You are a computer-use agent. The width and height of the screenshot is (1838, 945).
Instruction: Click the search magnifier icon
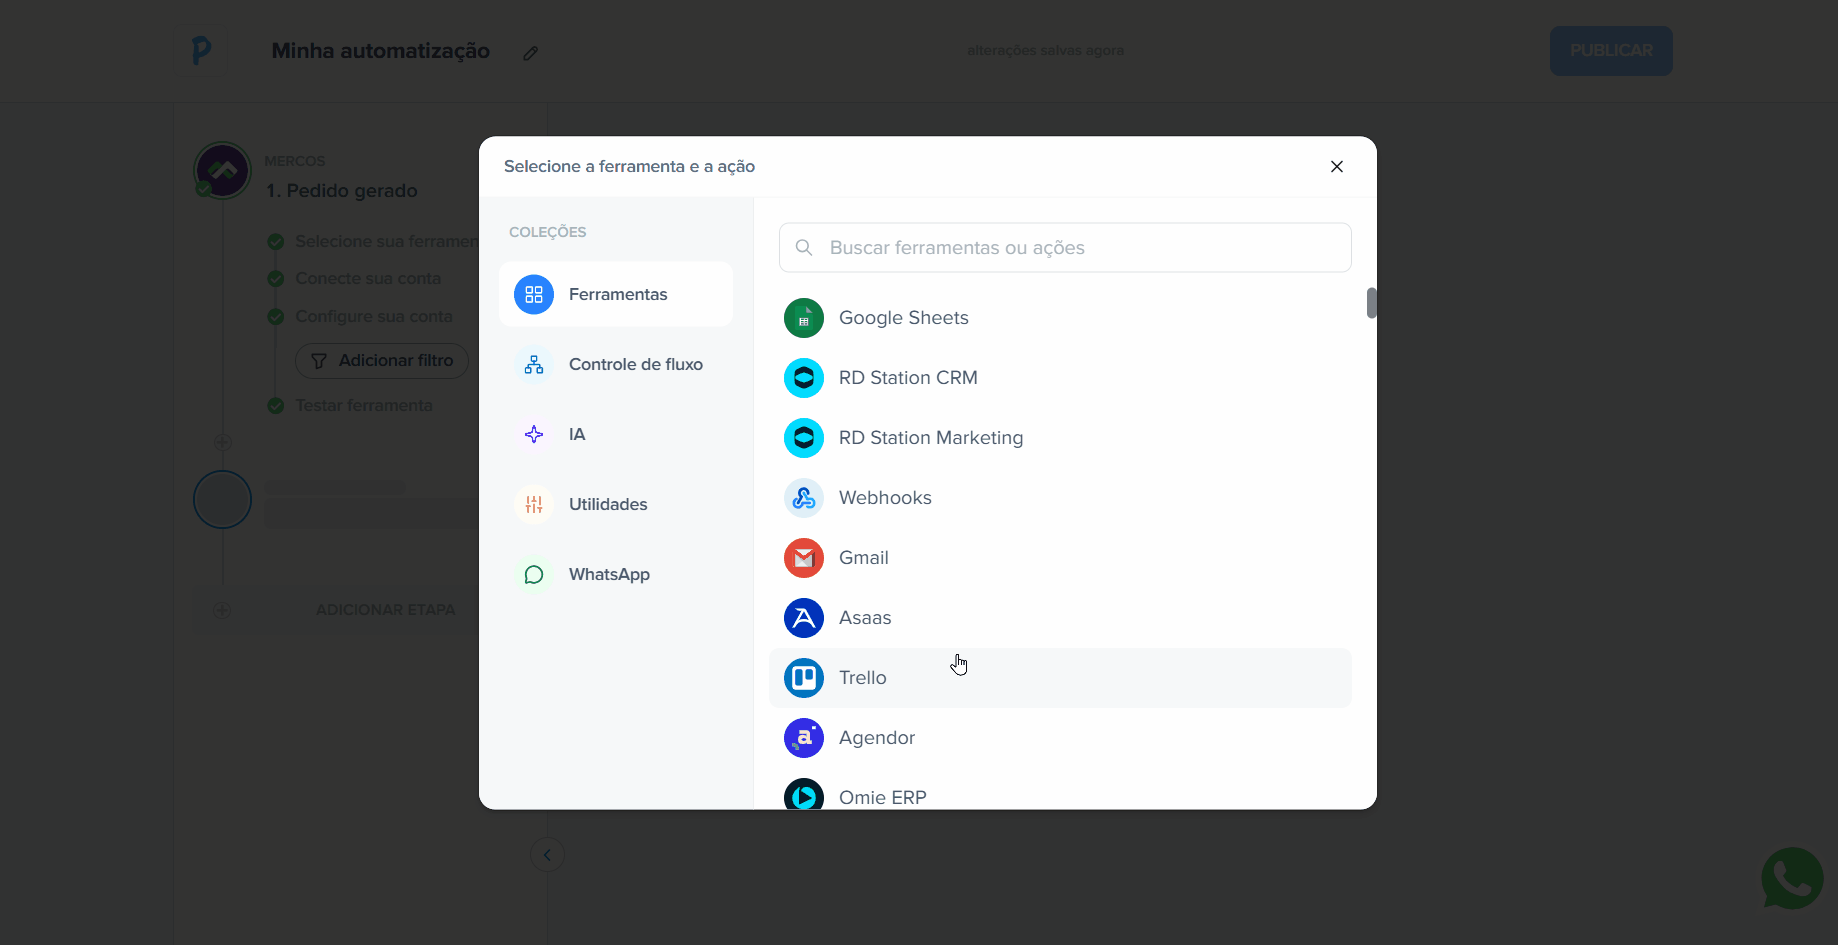(804, 247)
